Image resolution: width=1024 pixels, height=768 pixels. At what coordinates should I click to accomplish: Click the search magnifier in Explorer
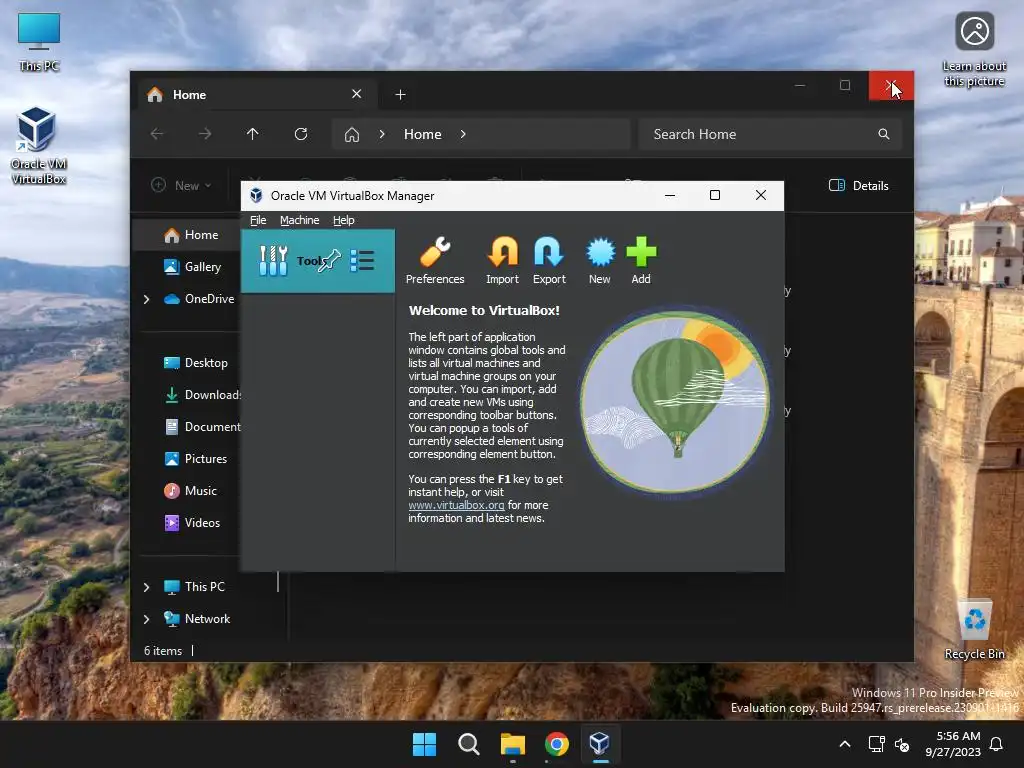(x=884, y=134)
